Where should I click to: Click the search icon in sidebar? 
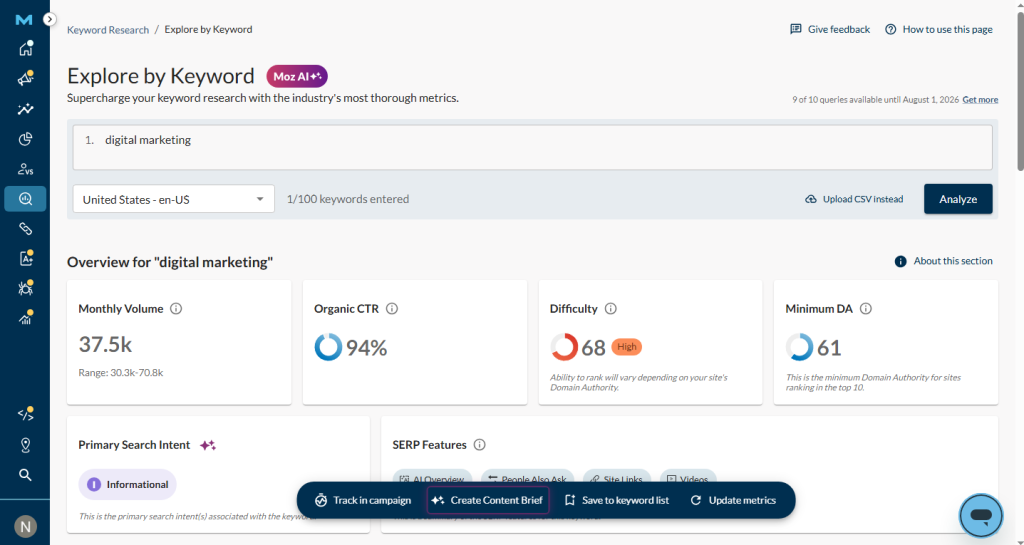(25, 475)
